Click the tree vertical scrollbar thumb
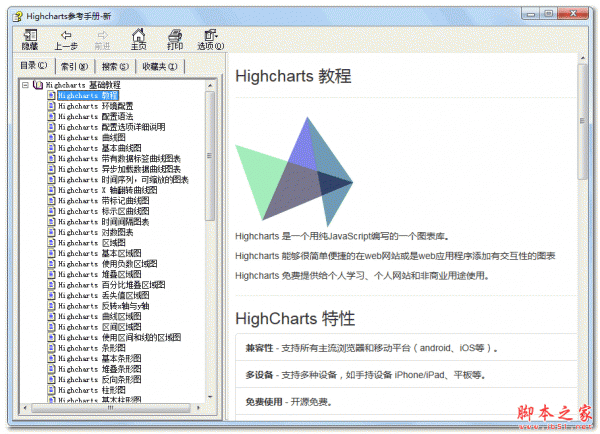The width and height of the screenshot is (600, 434). click(x=210, y=156)
